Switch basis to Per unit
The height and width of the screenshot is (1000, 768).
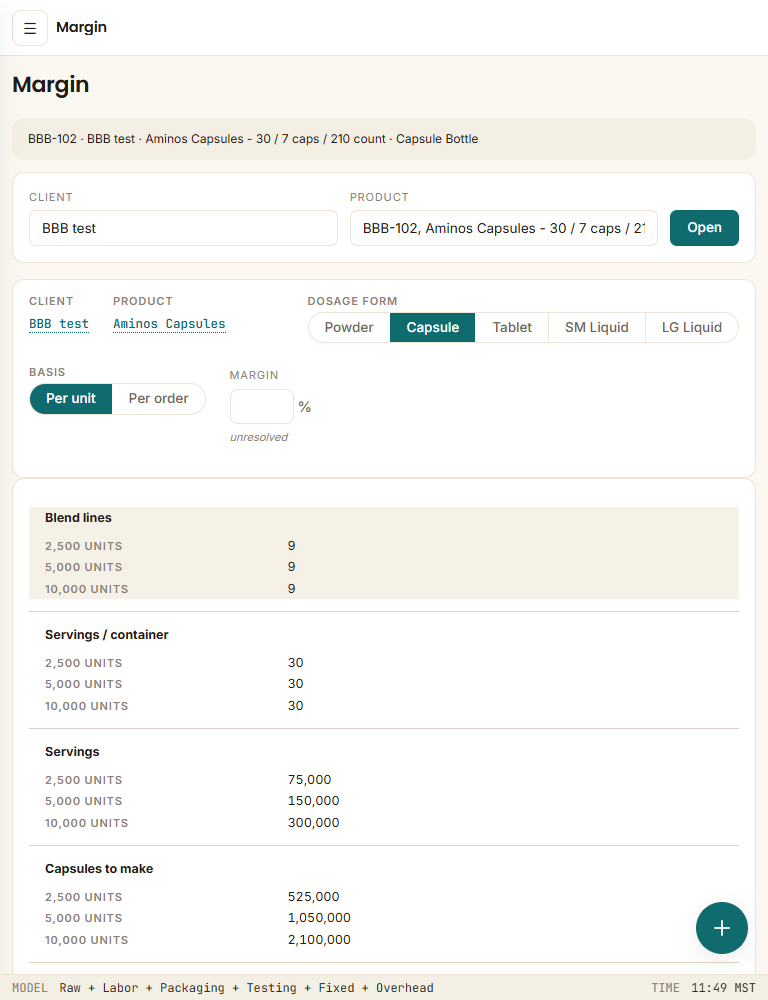tap(71, 399)
